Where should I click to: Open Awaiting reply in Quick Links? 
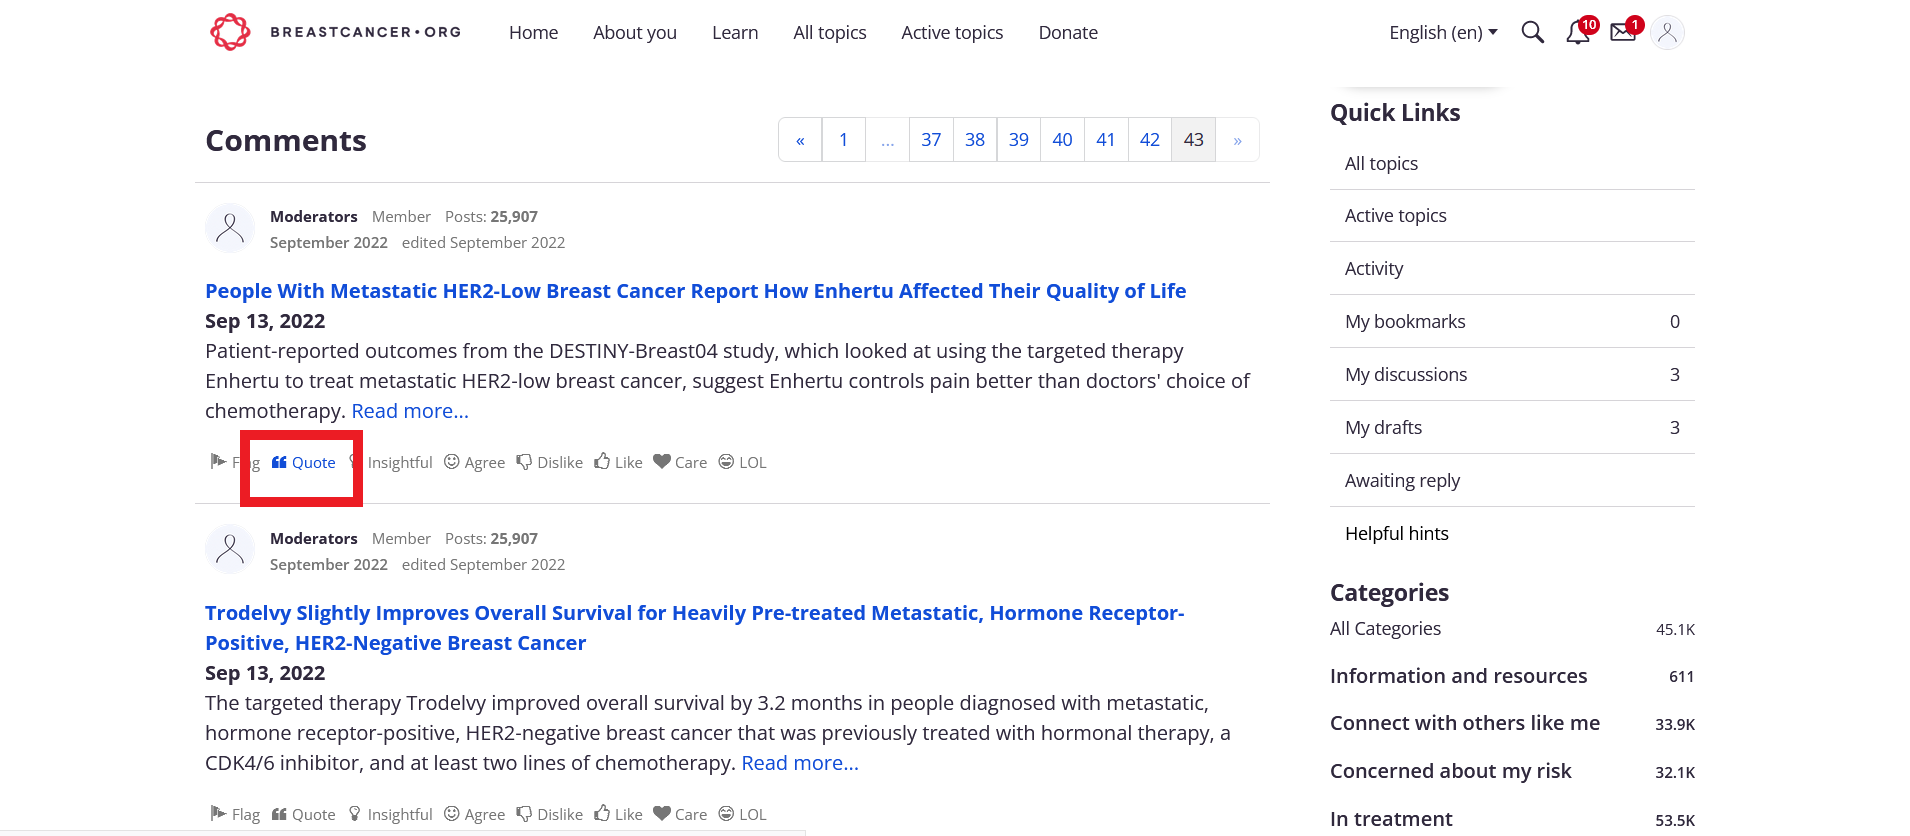1512,481
